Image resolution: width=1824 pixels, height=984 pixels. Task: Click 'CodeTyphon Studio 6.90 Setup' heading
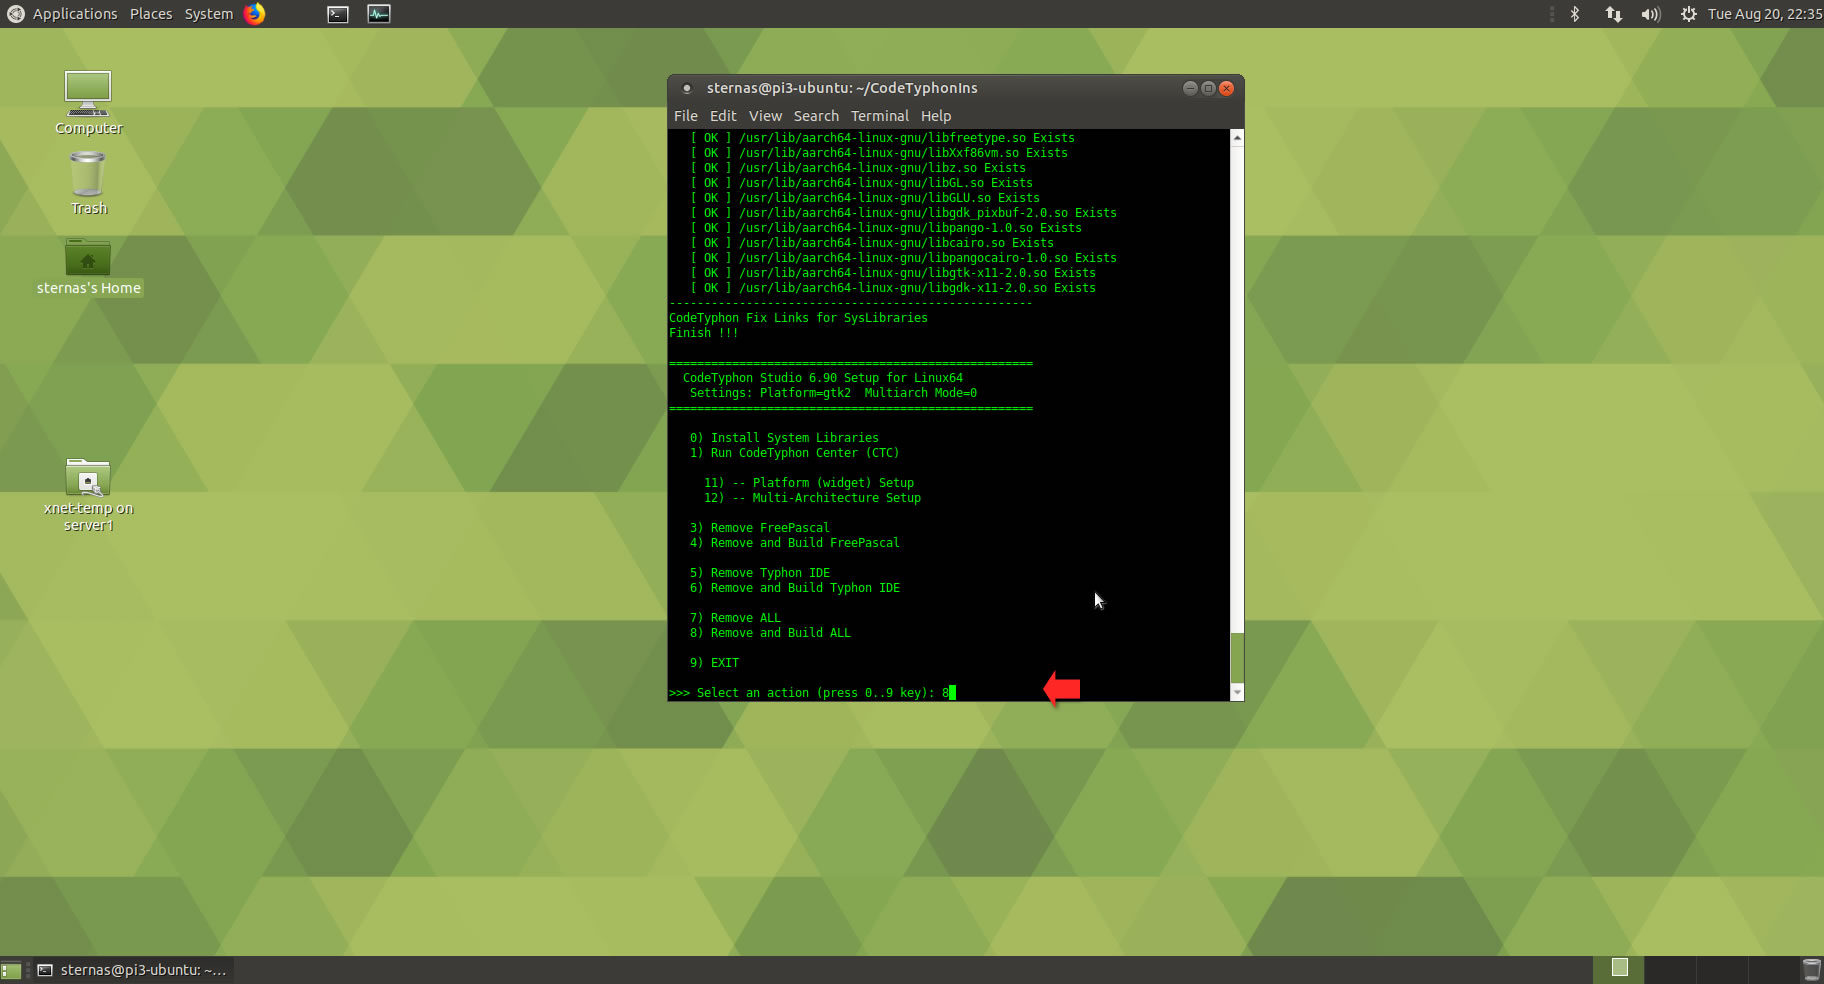click(822, 378)
